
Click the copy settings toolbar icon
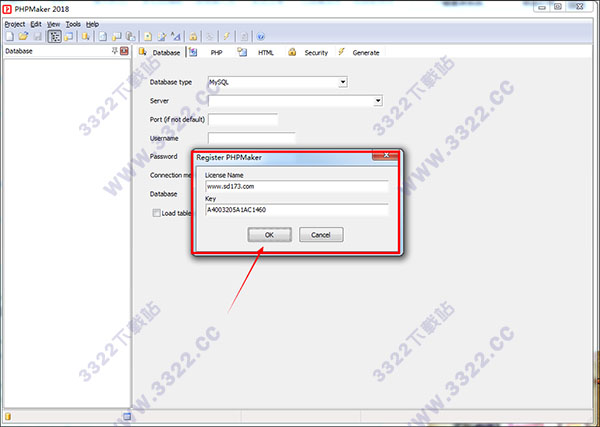(x=116, y=36)
